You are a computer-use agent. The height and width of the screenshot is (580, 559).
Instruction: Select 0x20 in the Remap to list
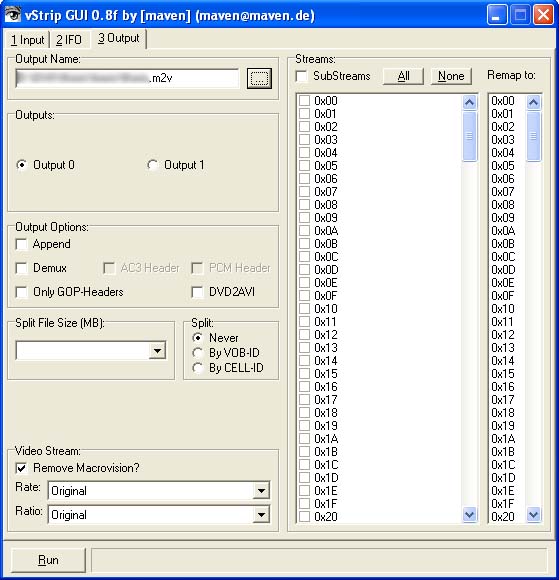point(503,516)
